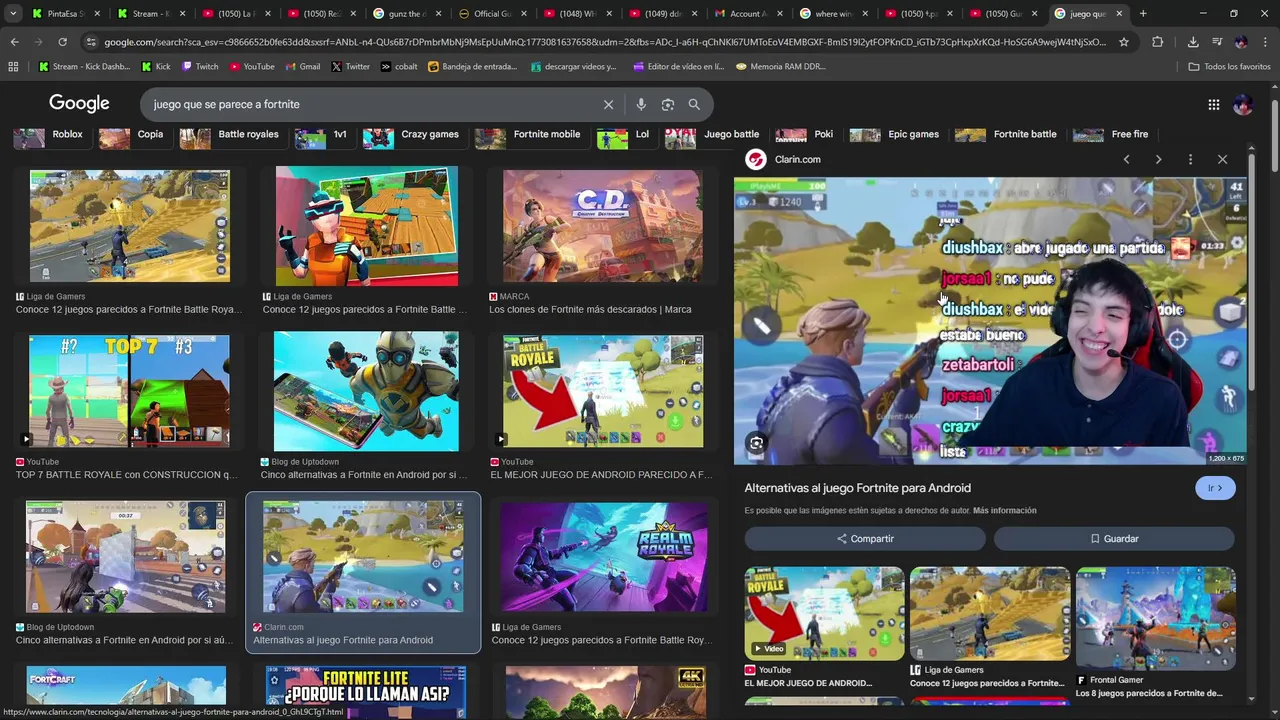Click the Guardar button
This screenshot has height=720, width=1280.
pyautogui.click(x=1114, y=538)
